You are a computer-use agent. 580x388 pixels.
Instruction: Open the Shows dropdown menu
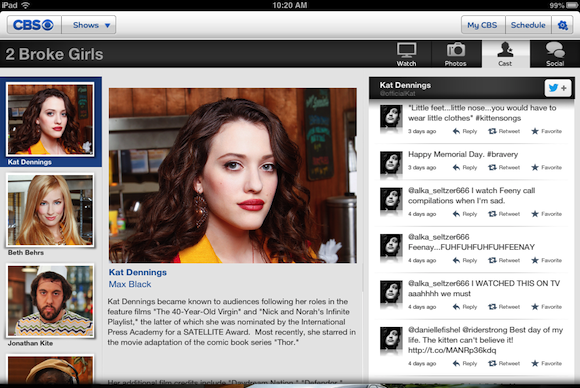coord(89,25)
